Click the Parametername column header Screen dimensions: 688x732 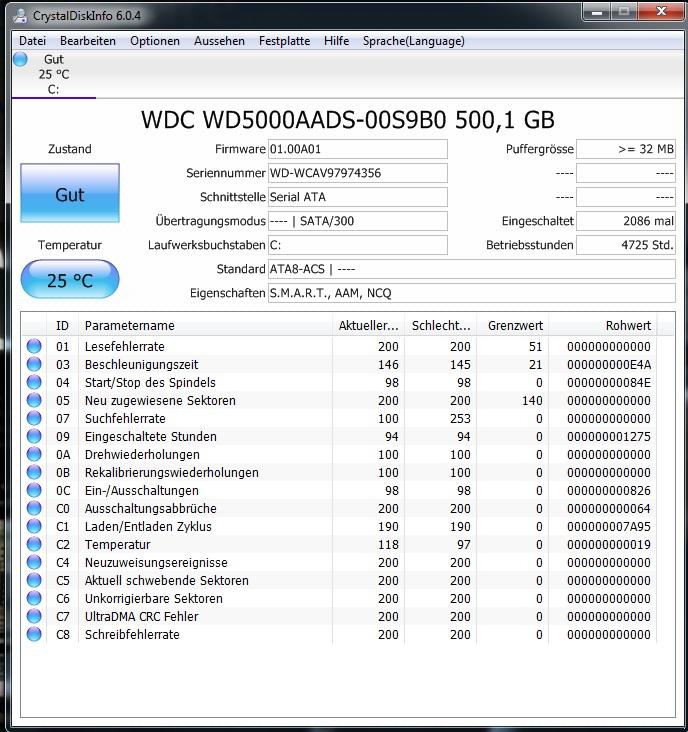pos(205,325)
